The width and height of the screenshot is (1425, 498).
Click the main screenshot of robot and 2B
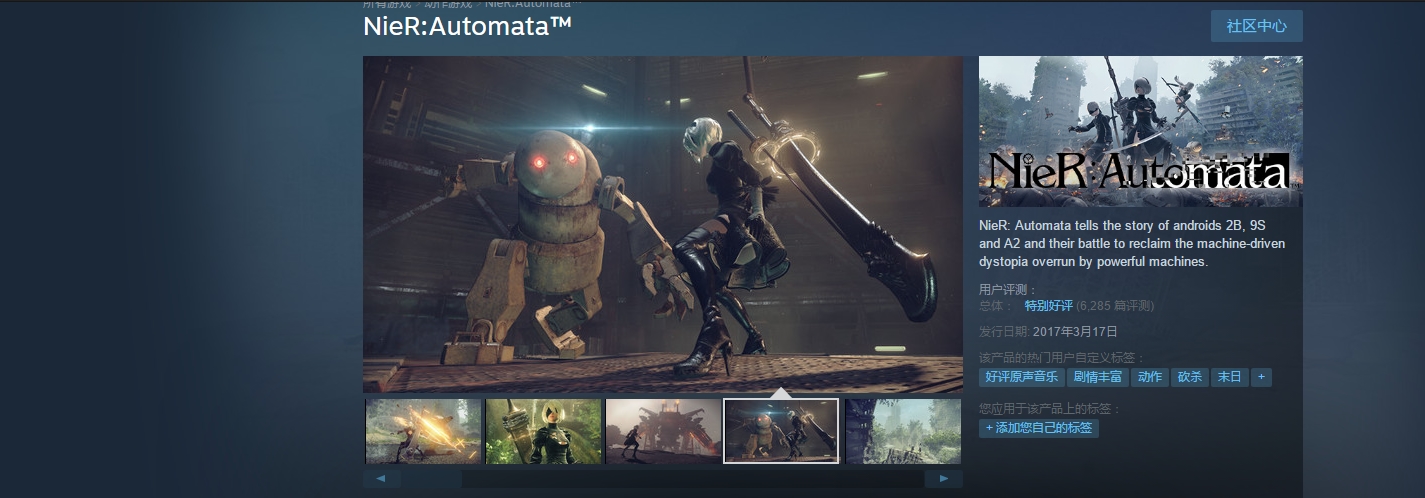point(663,224)
